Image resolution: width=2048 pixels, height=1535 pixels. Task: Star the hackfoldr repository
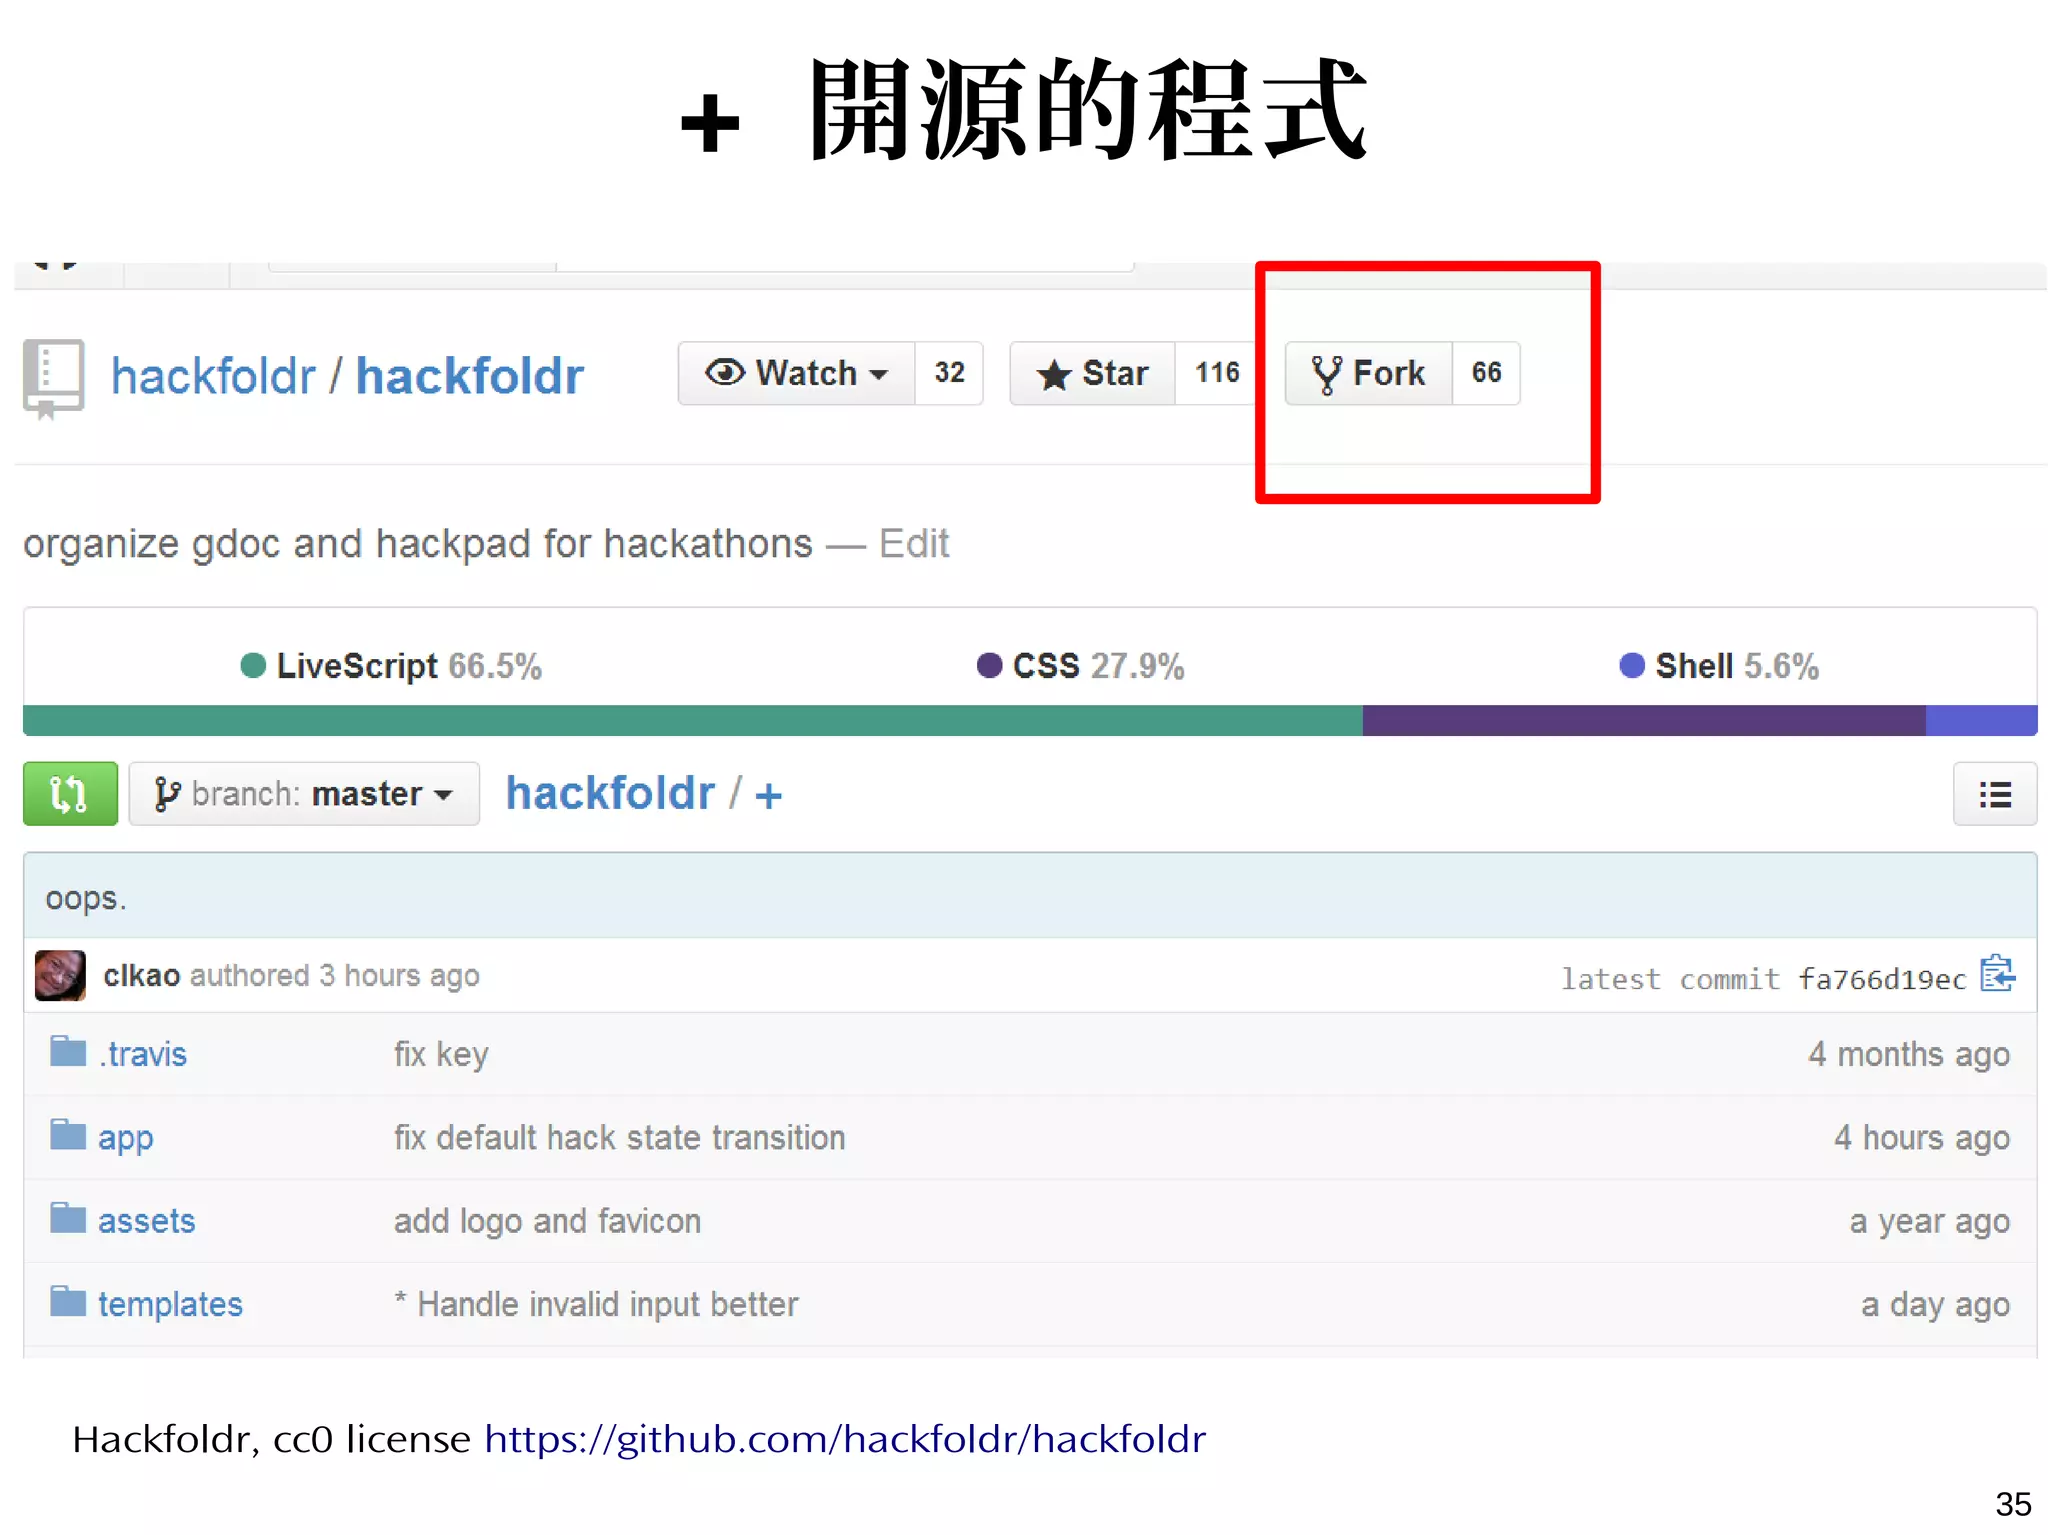1092,373
